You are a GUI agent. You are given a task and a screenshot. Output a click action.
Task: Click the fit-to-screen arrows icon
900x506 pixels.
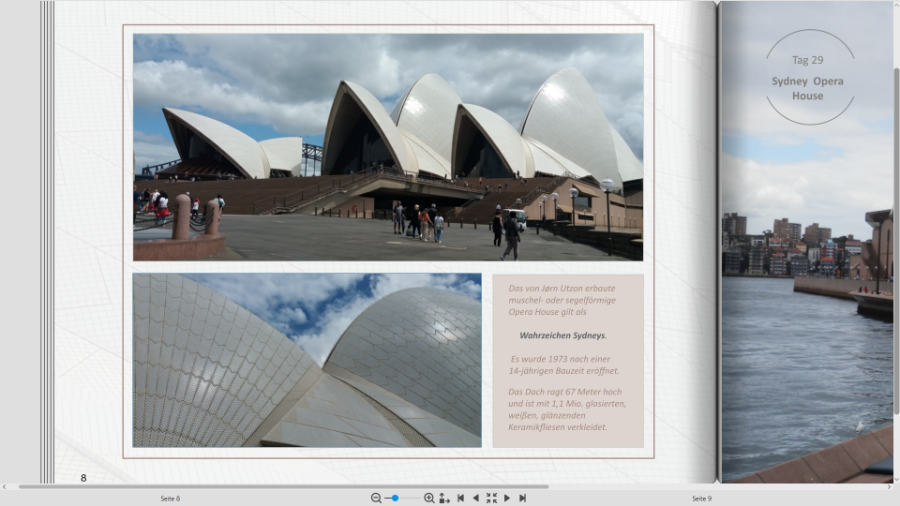pyautogui.click(x=491, y=498)
